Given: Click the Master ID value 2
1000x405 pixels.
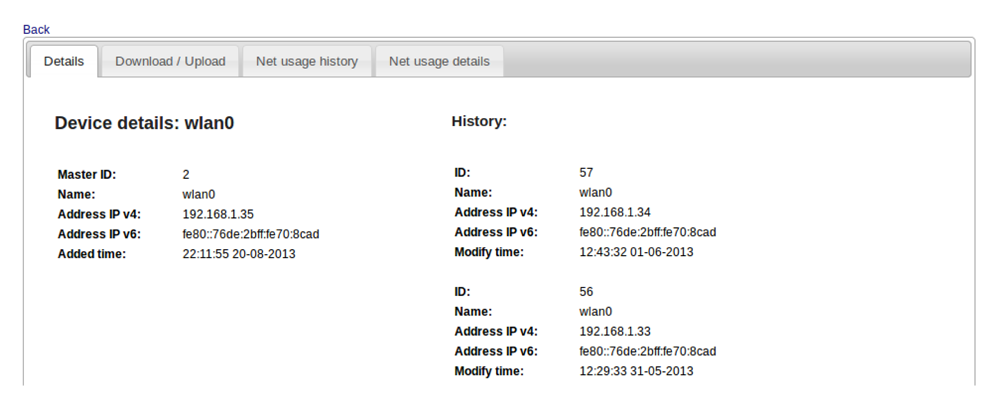Looking at the screenshot, I should tap(186, 175).
